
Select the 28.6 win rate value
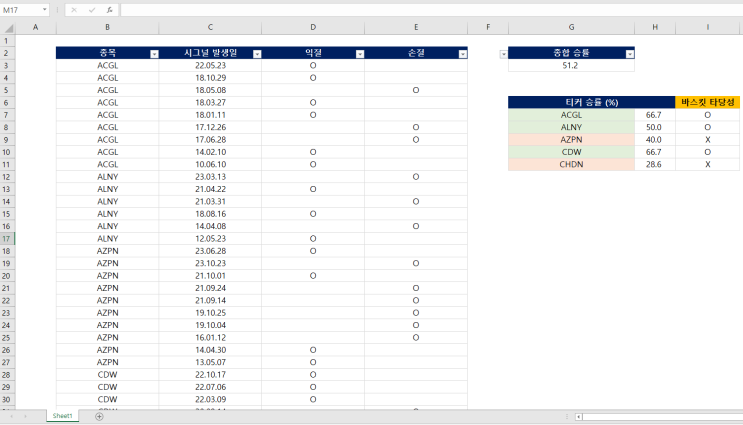pos(654,164)
